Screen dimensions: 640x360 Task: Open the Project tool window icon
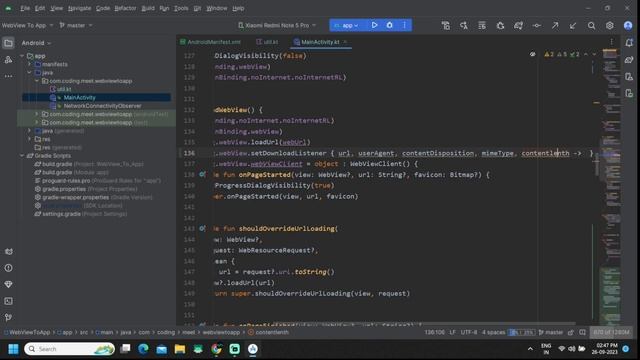point(8,43)
